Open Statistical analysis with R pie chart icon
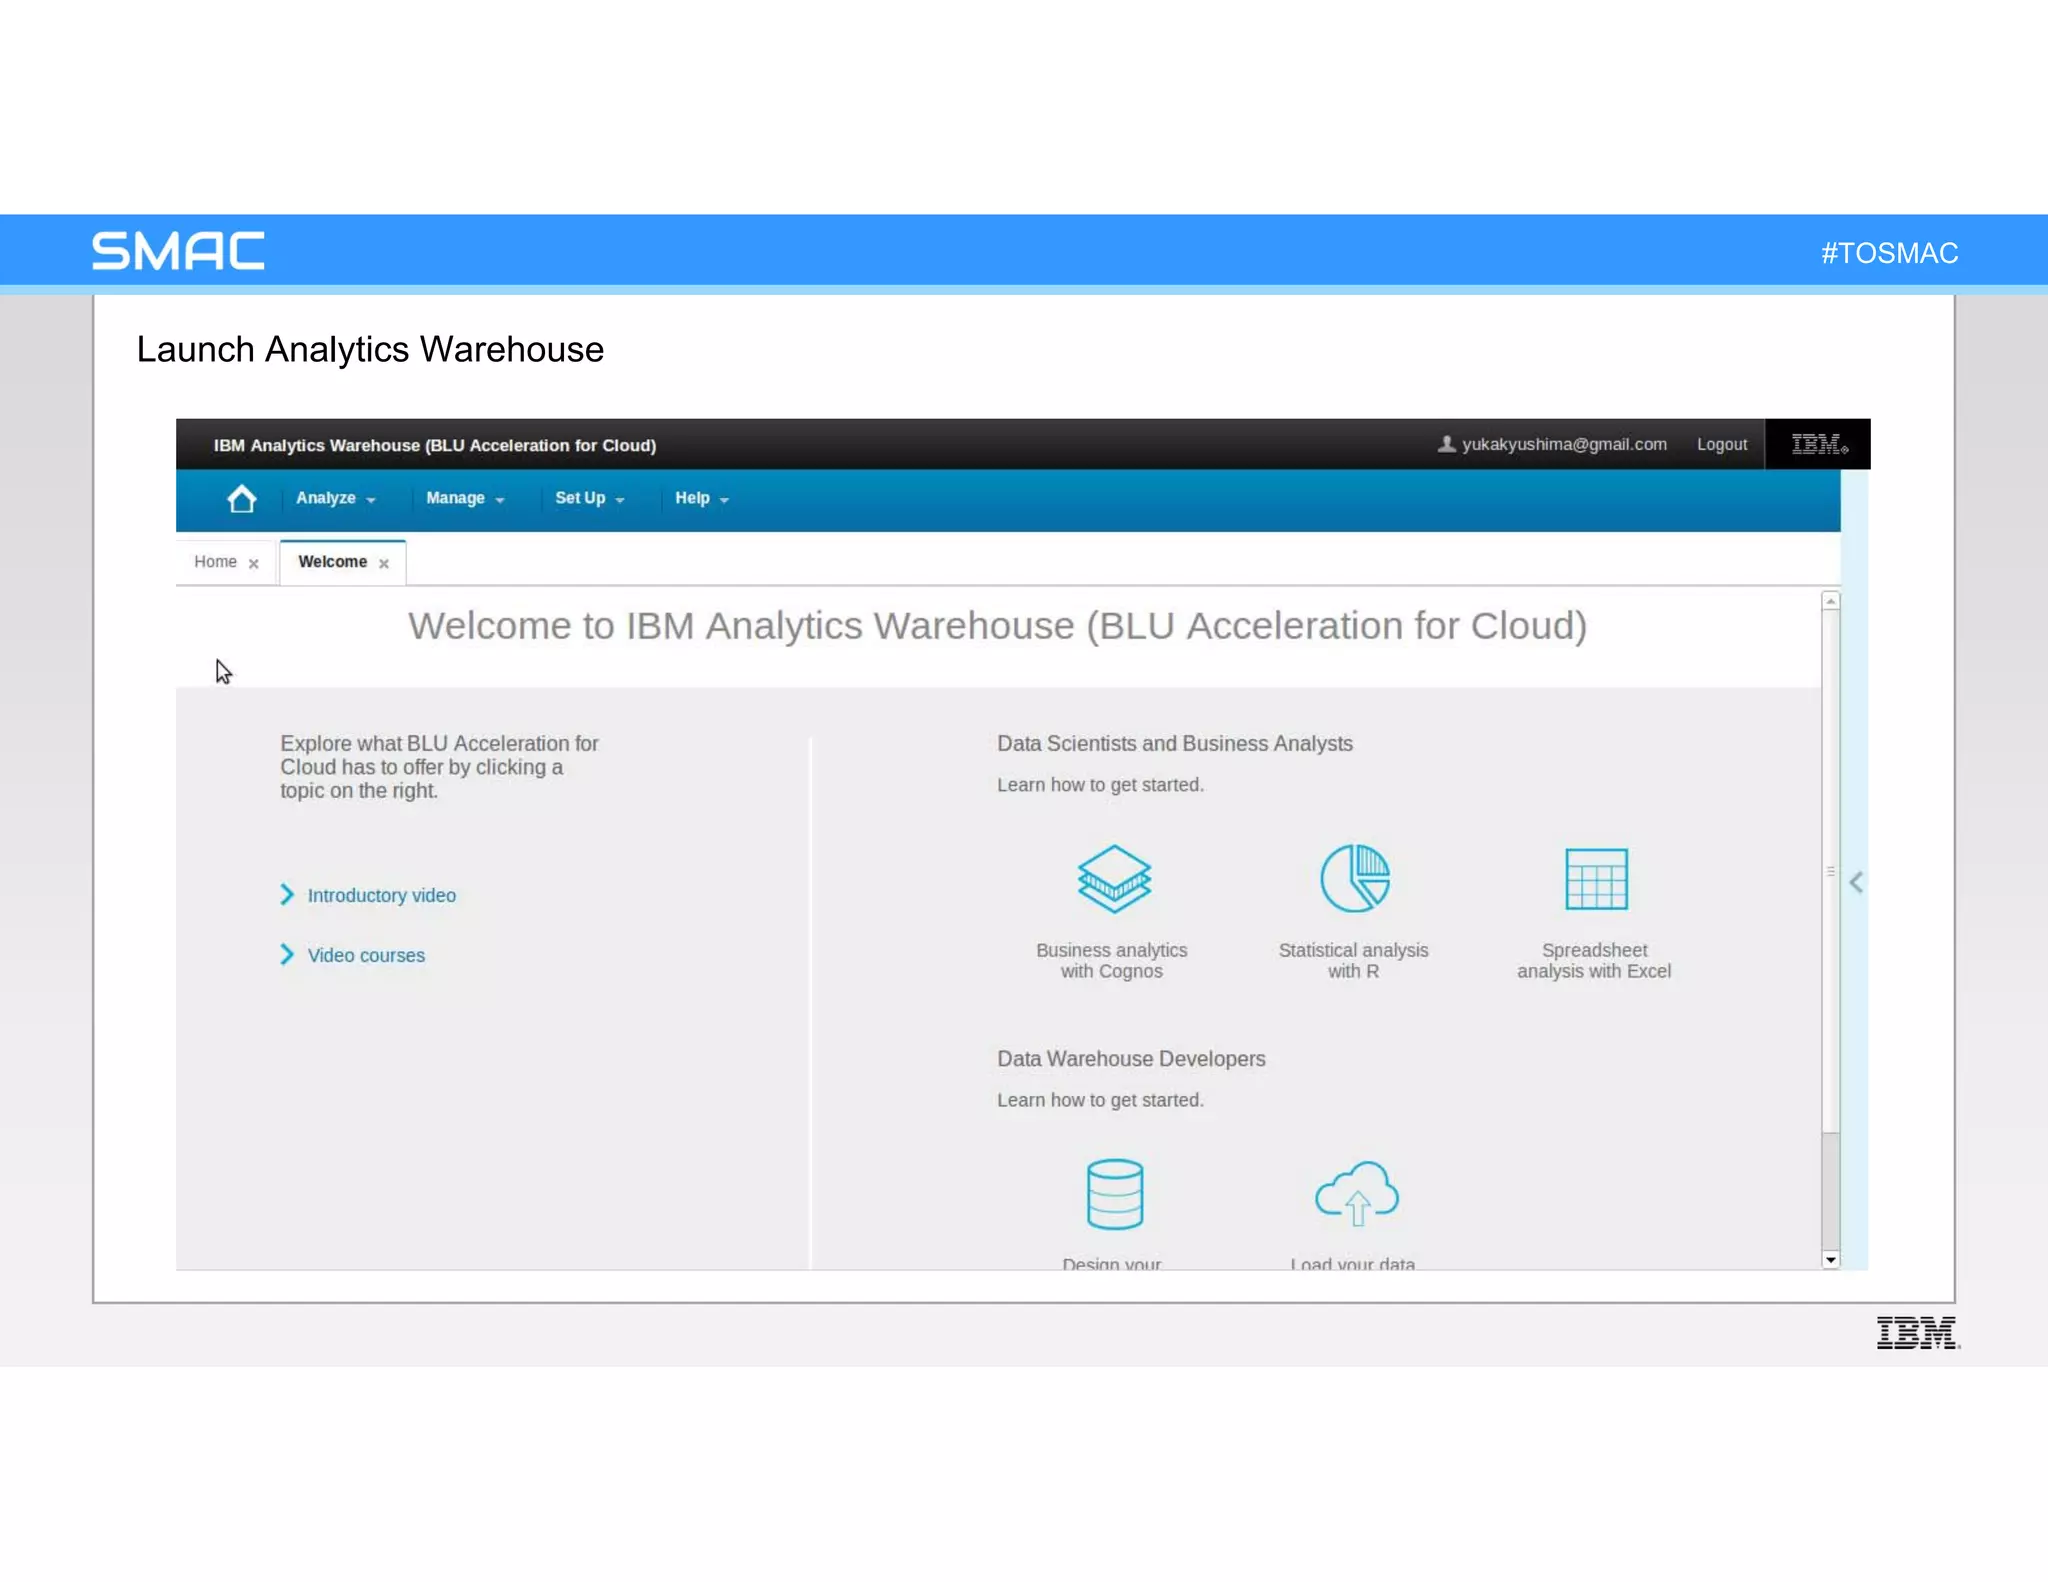The height and width of the screenshot is (1582, 2048). click(x=1355, y=878)
